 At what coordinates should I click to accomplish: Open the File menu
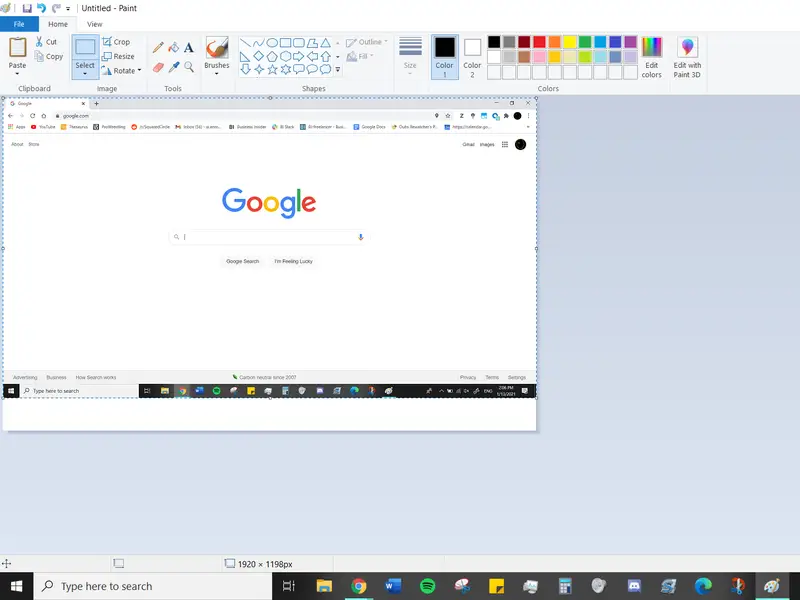pos(19,24)
